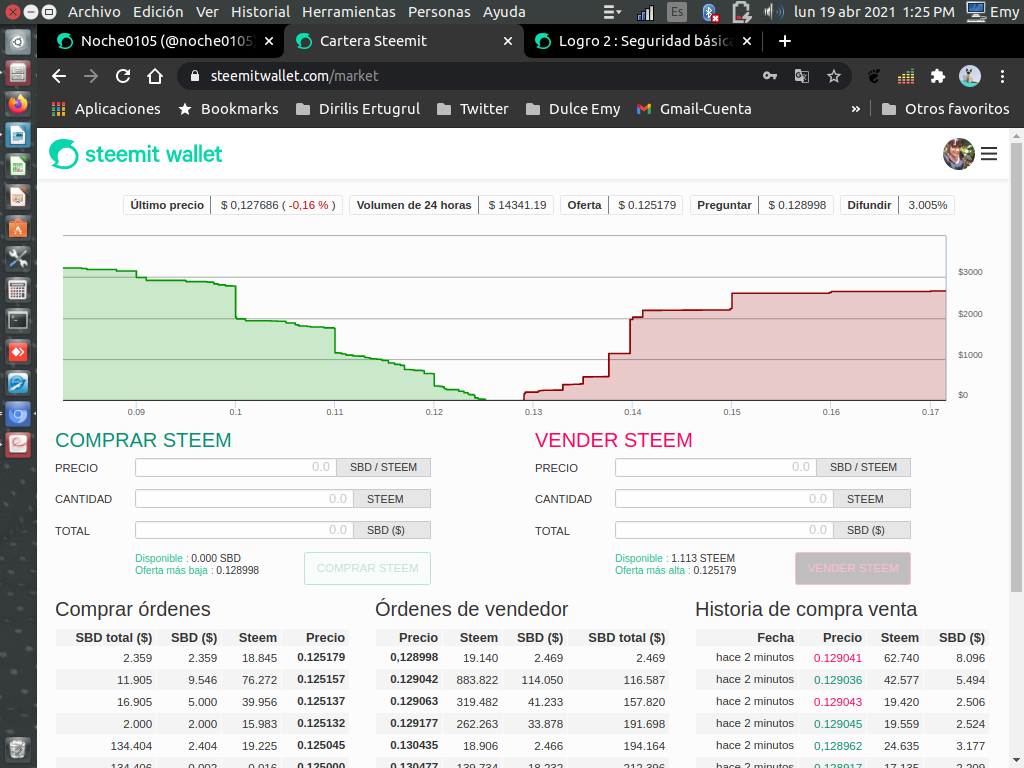1024x768 pixels.
Task: Click the COMPRAR STEEM button
Action: point(367,568)
